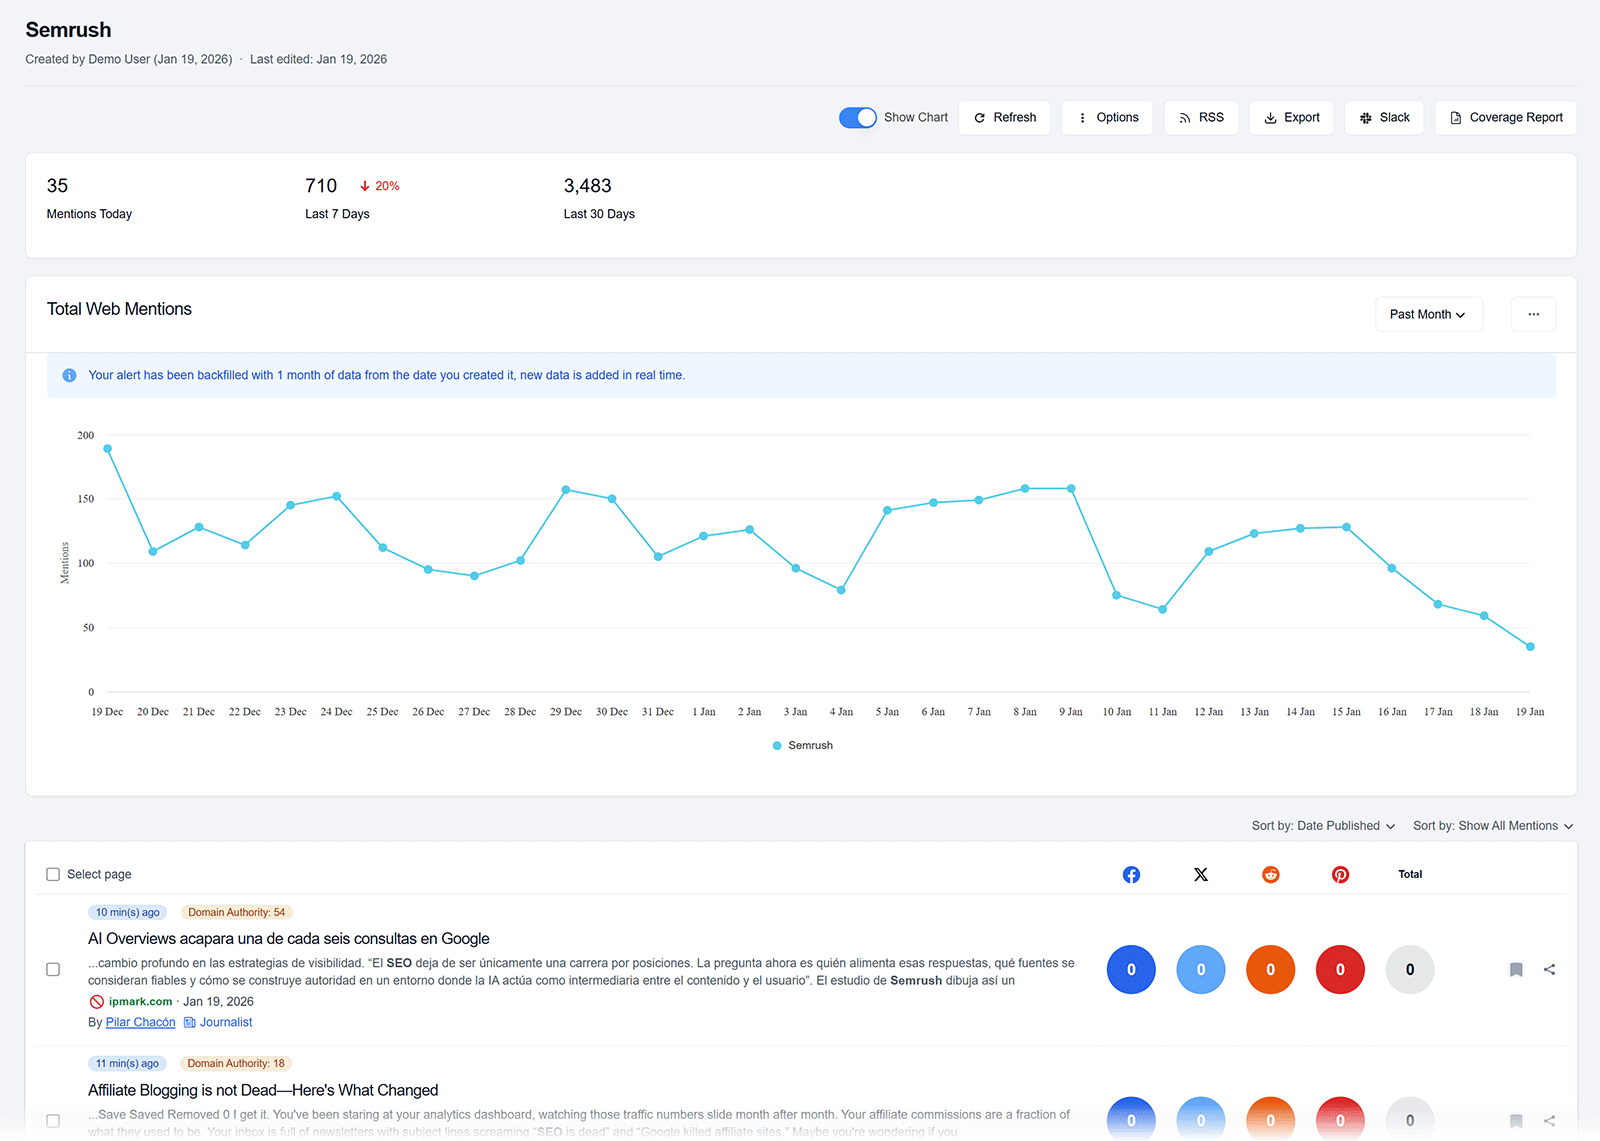The image size is (1600, 1141).
Task: Select the X (Twitter) column icon
Action: pos(1201,874)
